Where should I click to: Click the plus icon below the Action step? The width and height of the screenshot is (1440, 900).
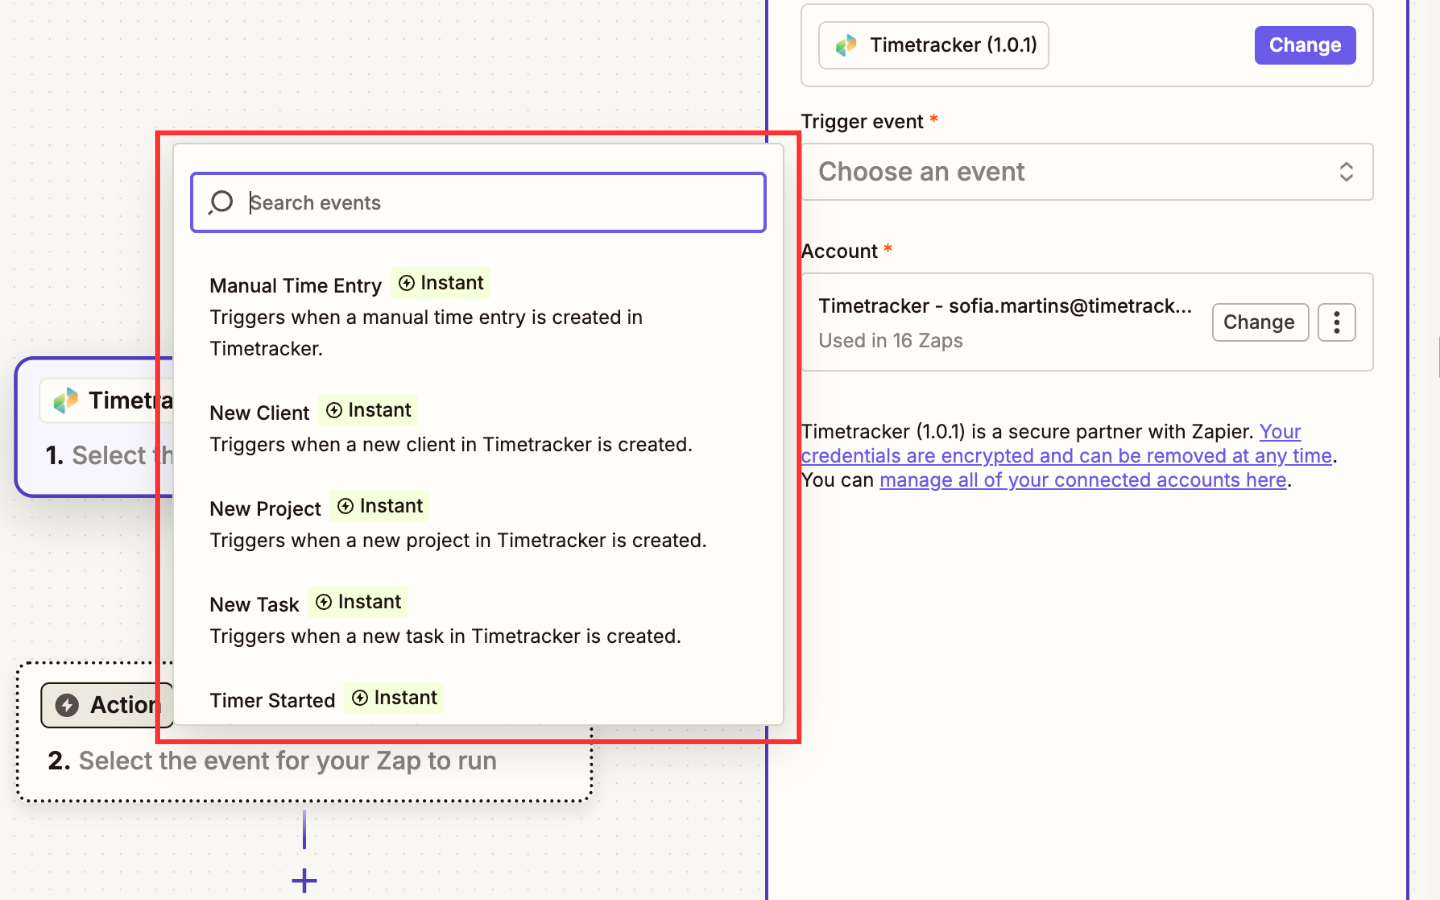(x=303, y=881)
